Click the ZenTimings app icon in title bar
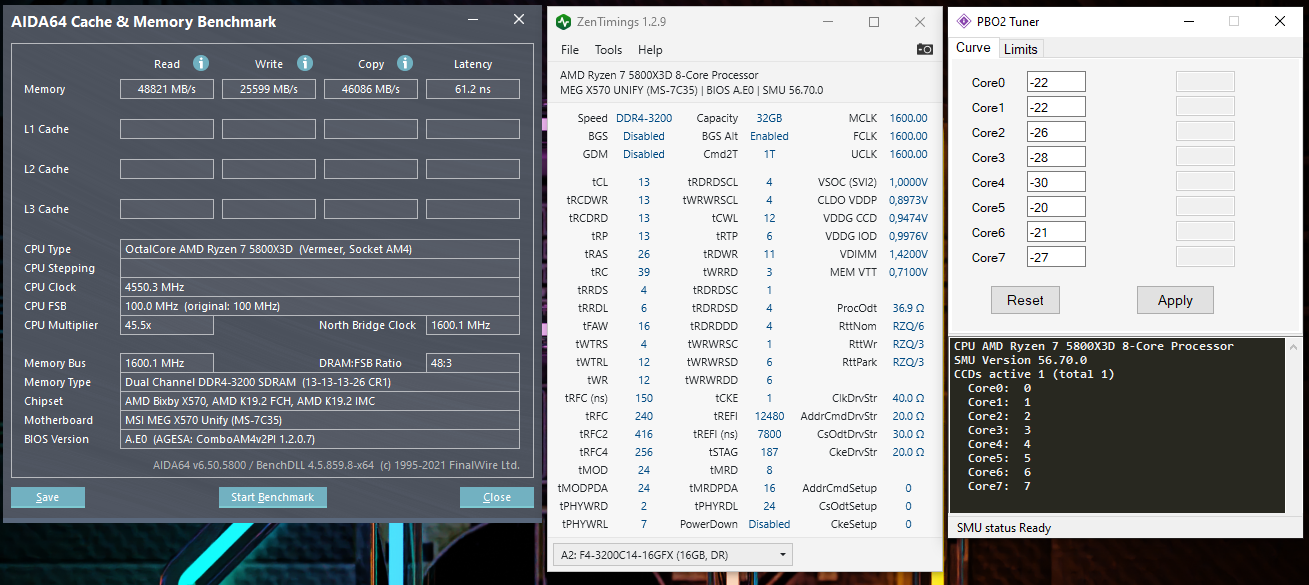Viewport: 1309px width, 585px height. tap(564, 21)
